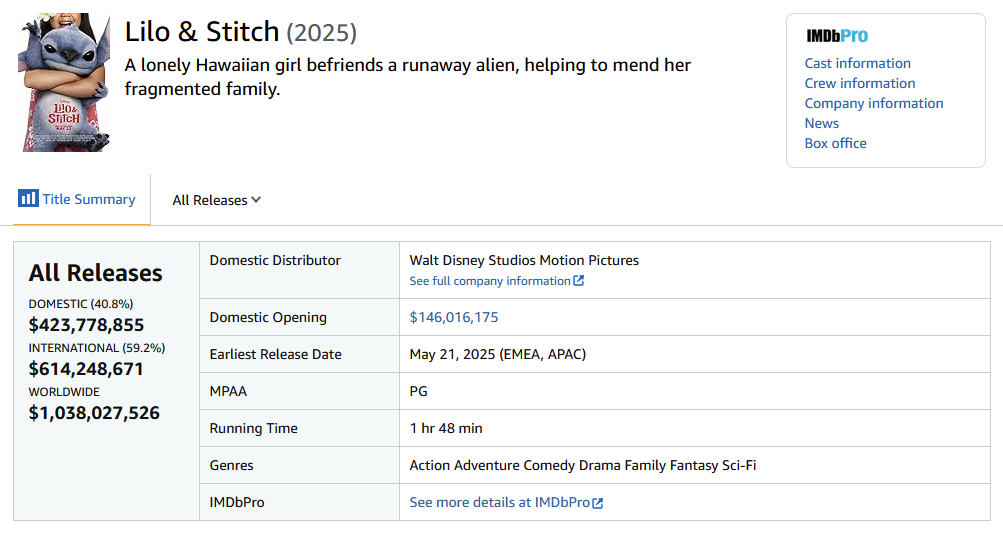The image size is (1003, 533).
Task: Click external-link icon beside full company information
Action: (x=579, y=281)
